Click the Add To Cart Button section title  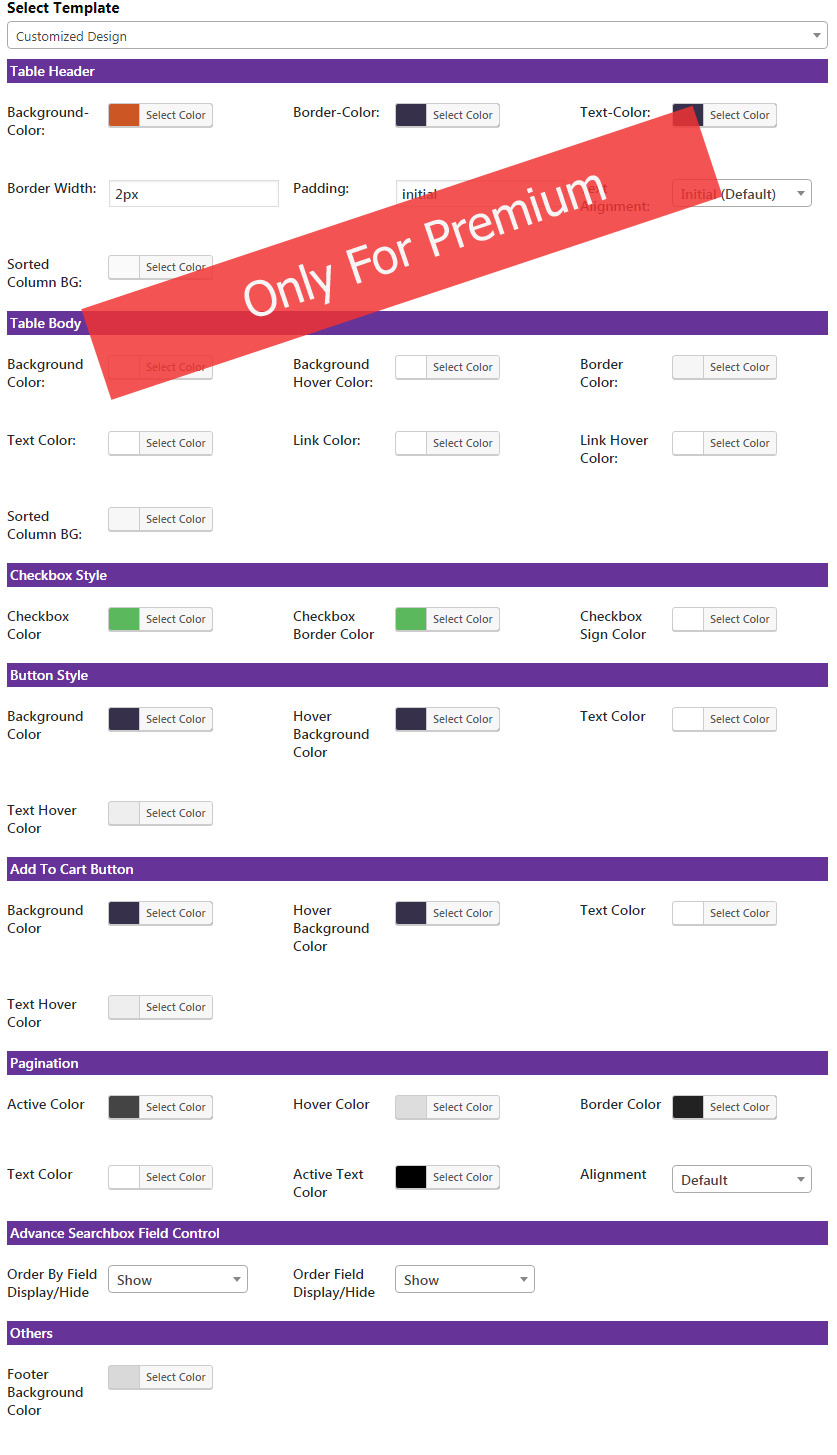pyautogui.click(x=72, y=869)
